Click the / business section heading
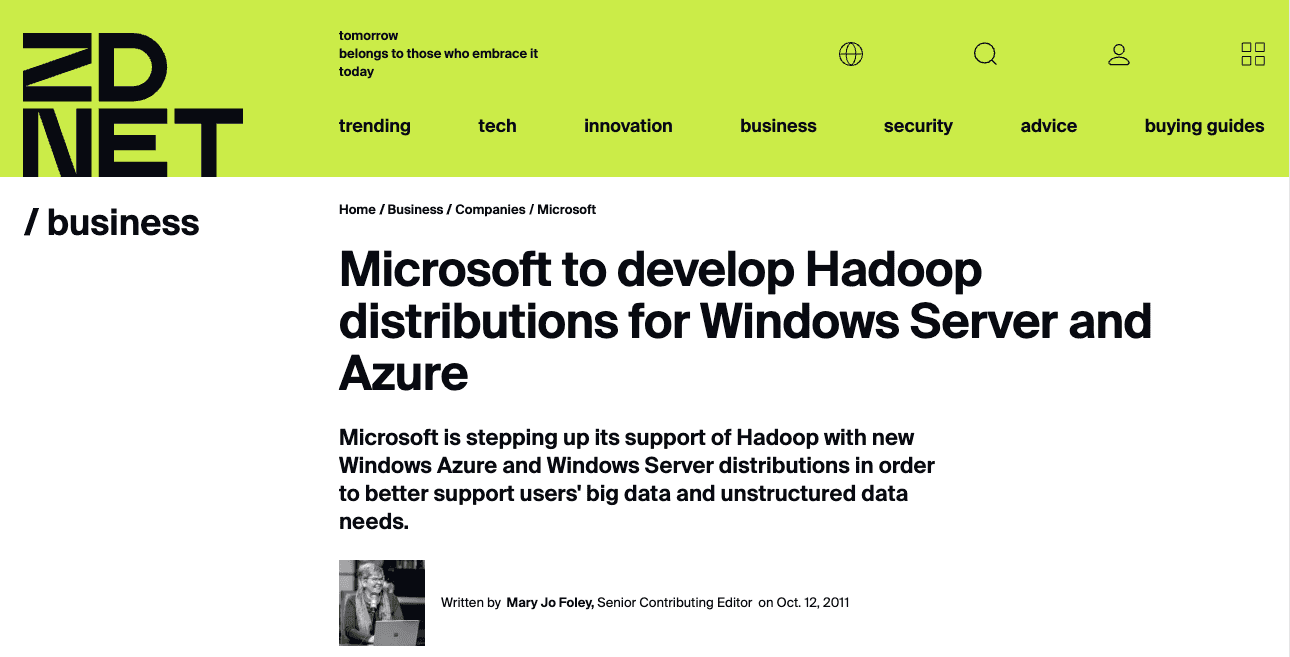The width and height of the screenshot is (1290, 657). [x=112, y=223]
